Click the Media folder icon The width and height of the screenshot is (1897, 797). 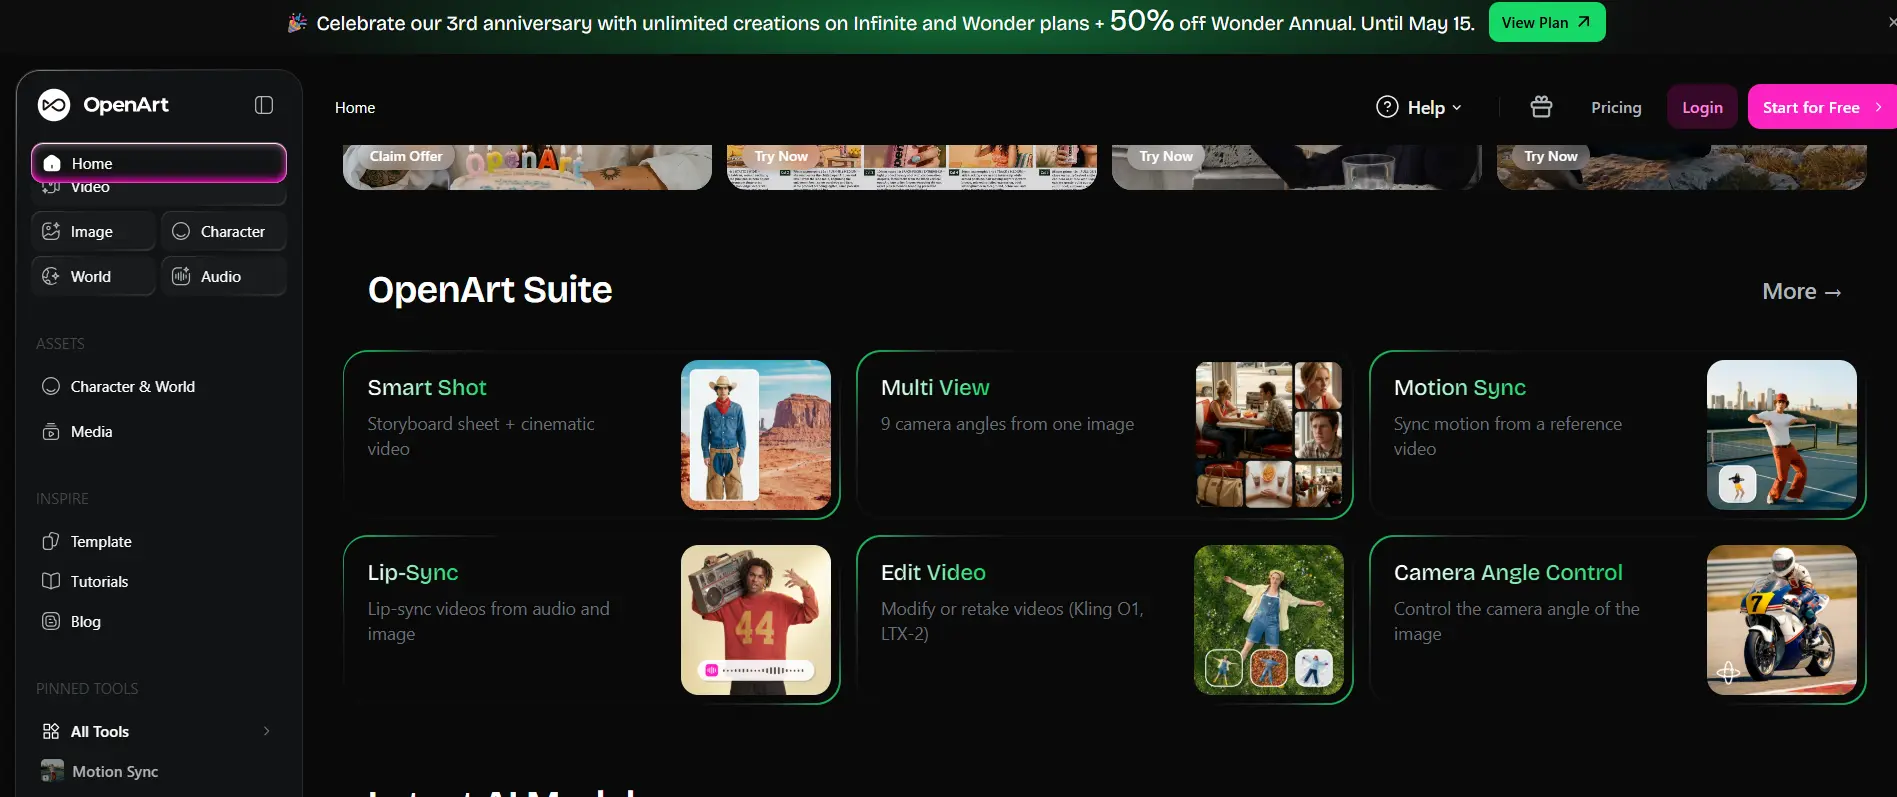pos(51,432)
